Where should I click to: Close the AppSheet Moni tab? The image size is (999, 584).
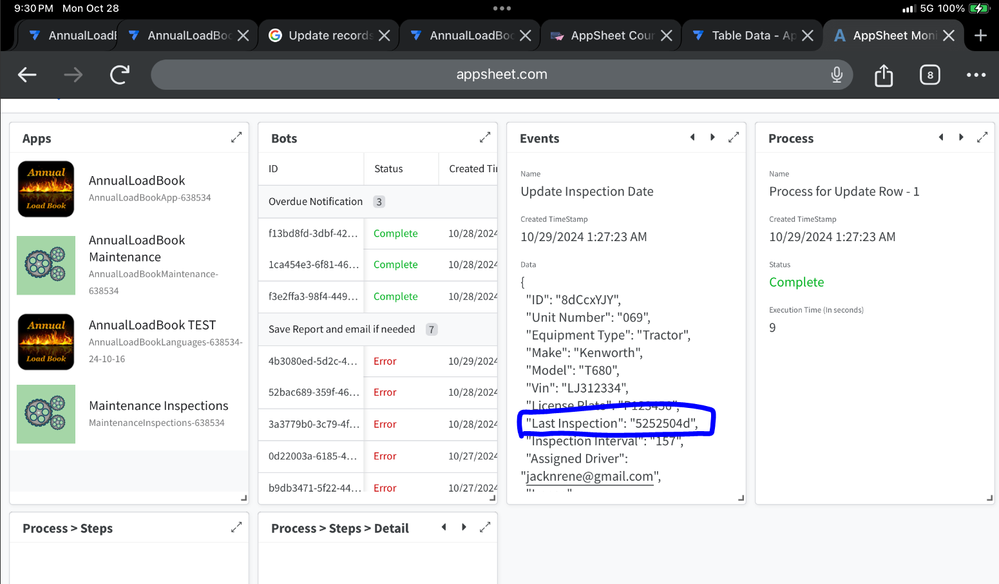[x=949, y=36]
